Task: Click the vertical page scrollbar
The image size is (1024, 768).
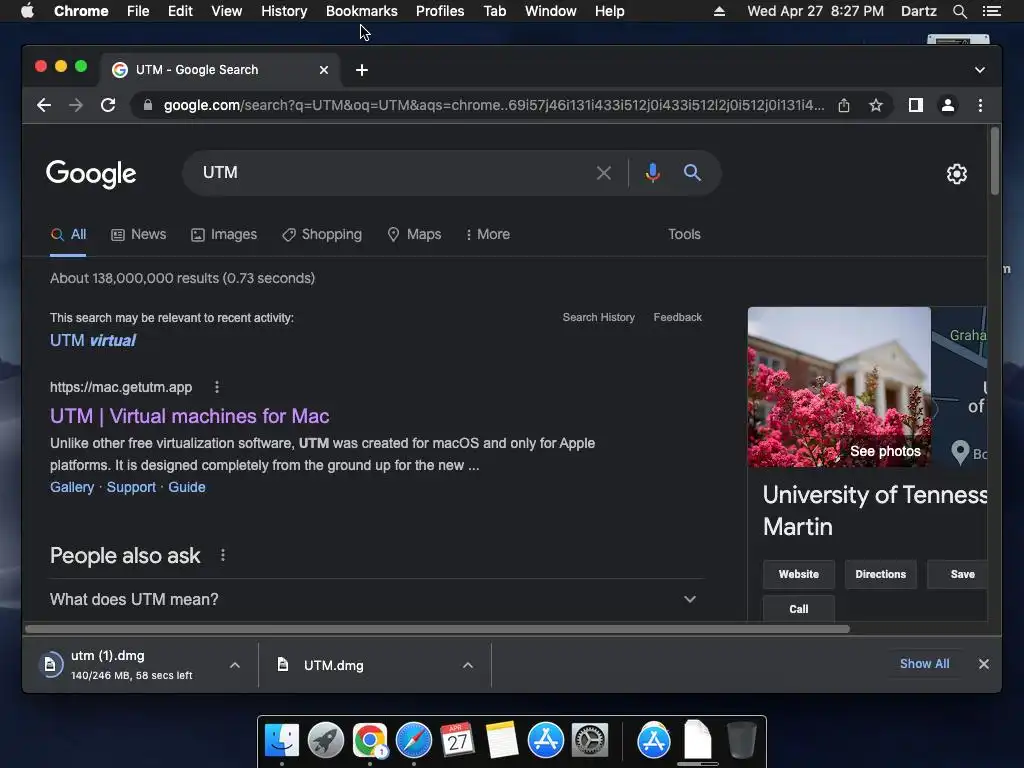Action: click(x=995, y=161)
